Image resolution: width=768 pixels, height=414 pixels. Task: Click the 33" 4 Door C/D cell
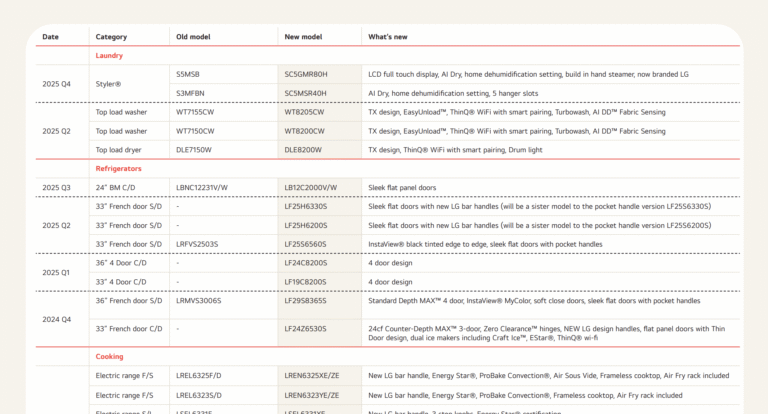click(121, 282)
